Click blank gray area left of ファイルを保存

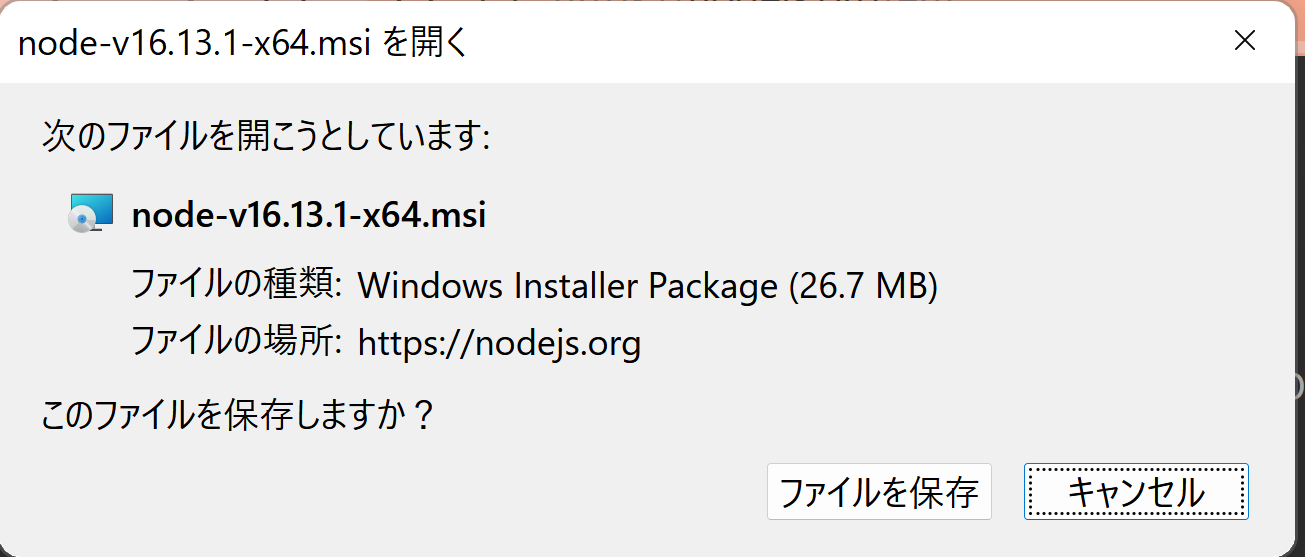(400, 492)
